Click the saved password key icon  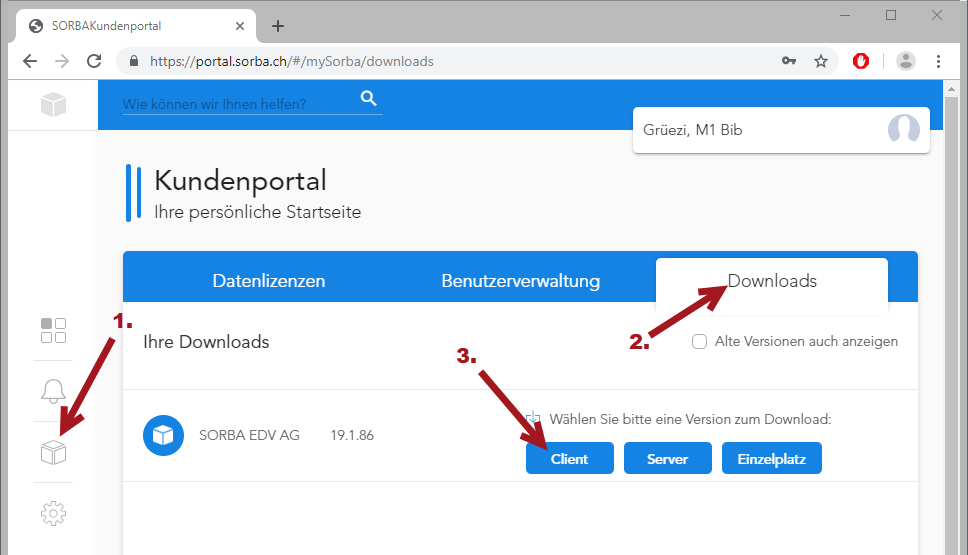789,61
